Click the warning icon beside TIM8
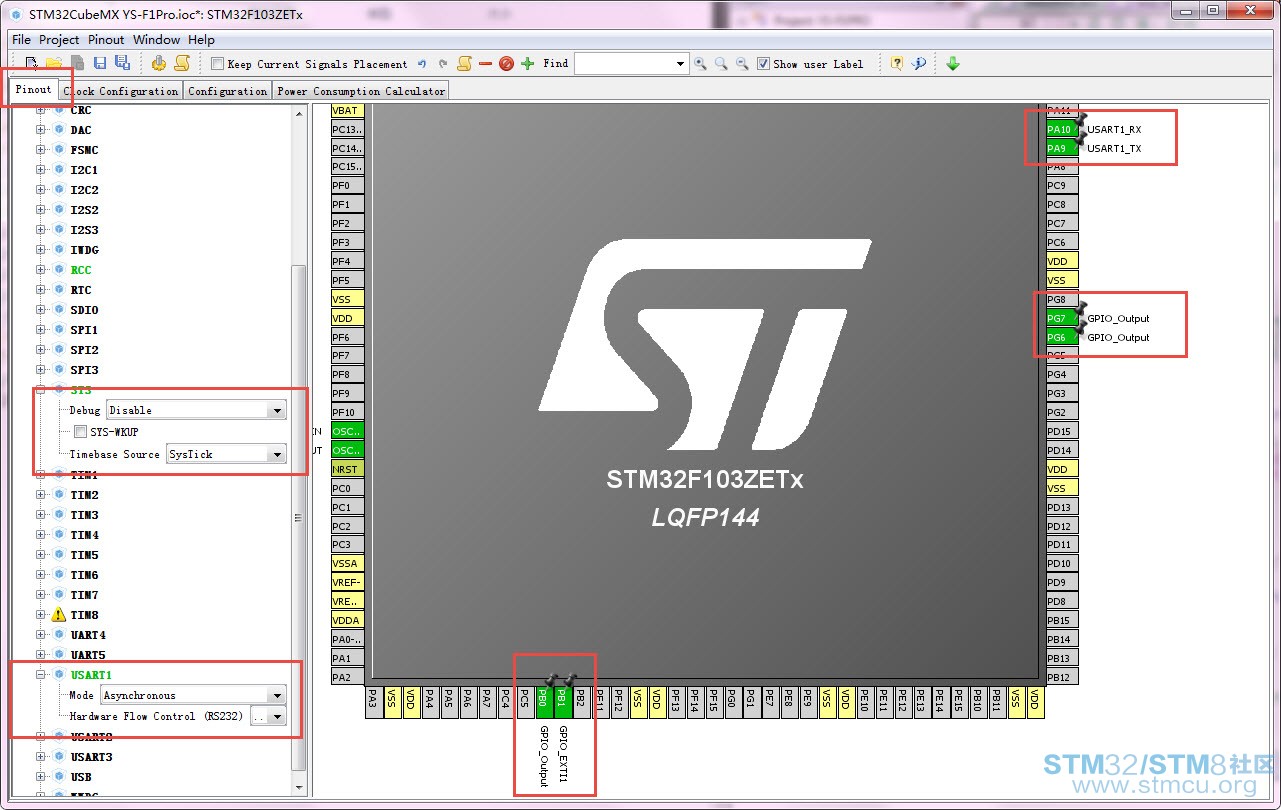This screenshot has height=810, width=1281. pos(59,615)
